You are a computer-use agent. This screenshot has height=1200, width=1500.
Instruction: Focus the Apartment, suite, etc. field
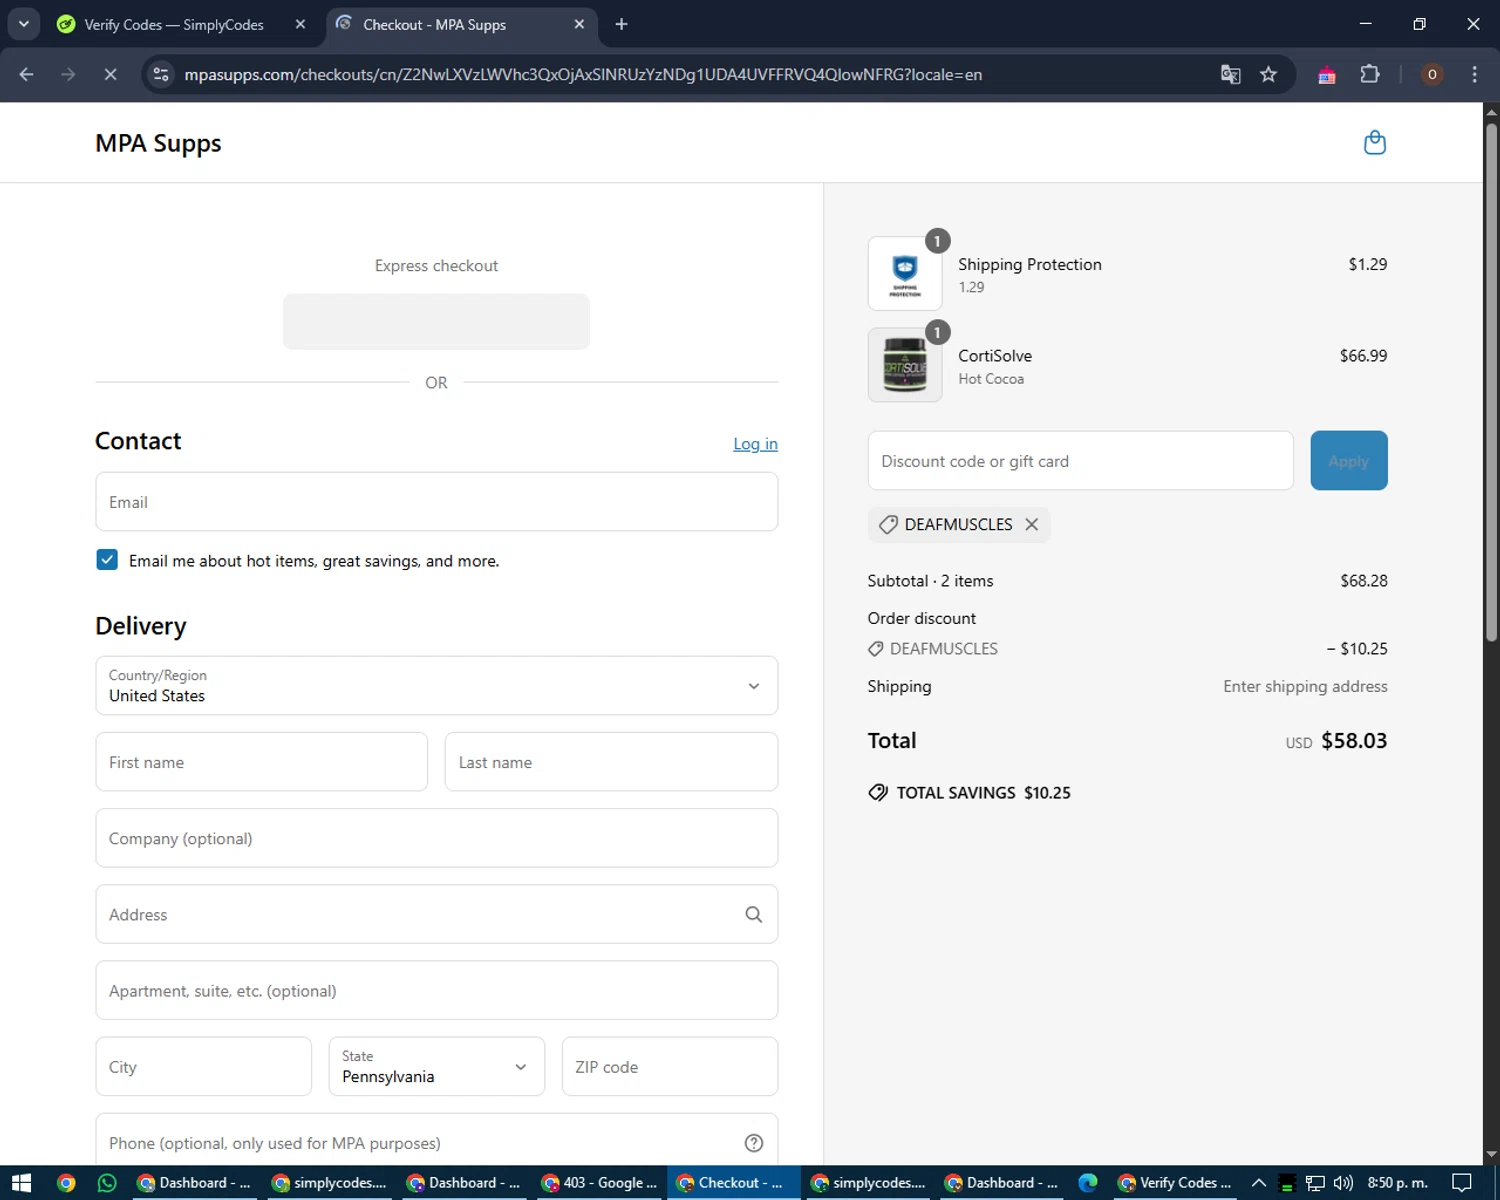[437, 991]
